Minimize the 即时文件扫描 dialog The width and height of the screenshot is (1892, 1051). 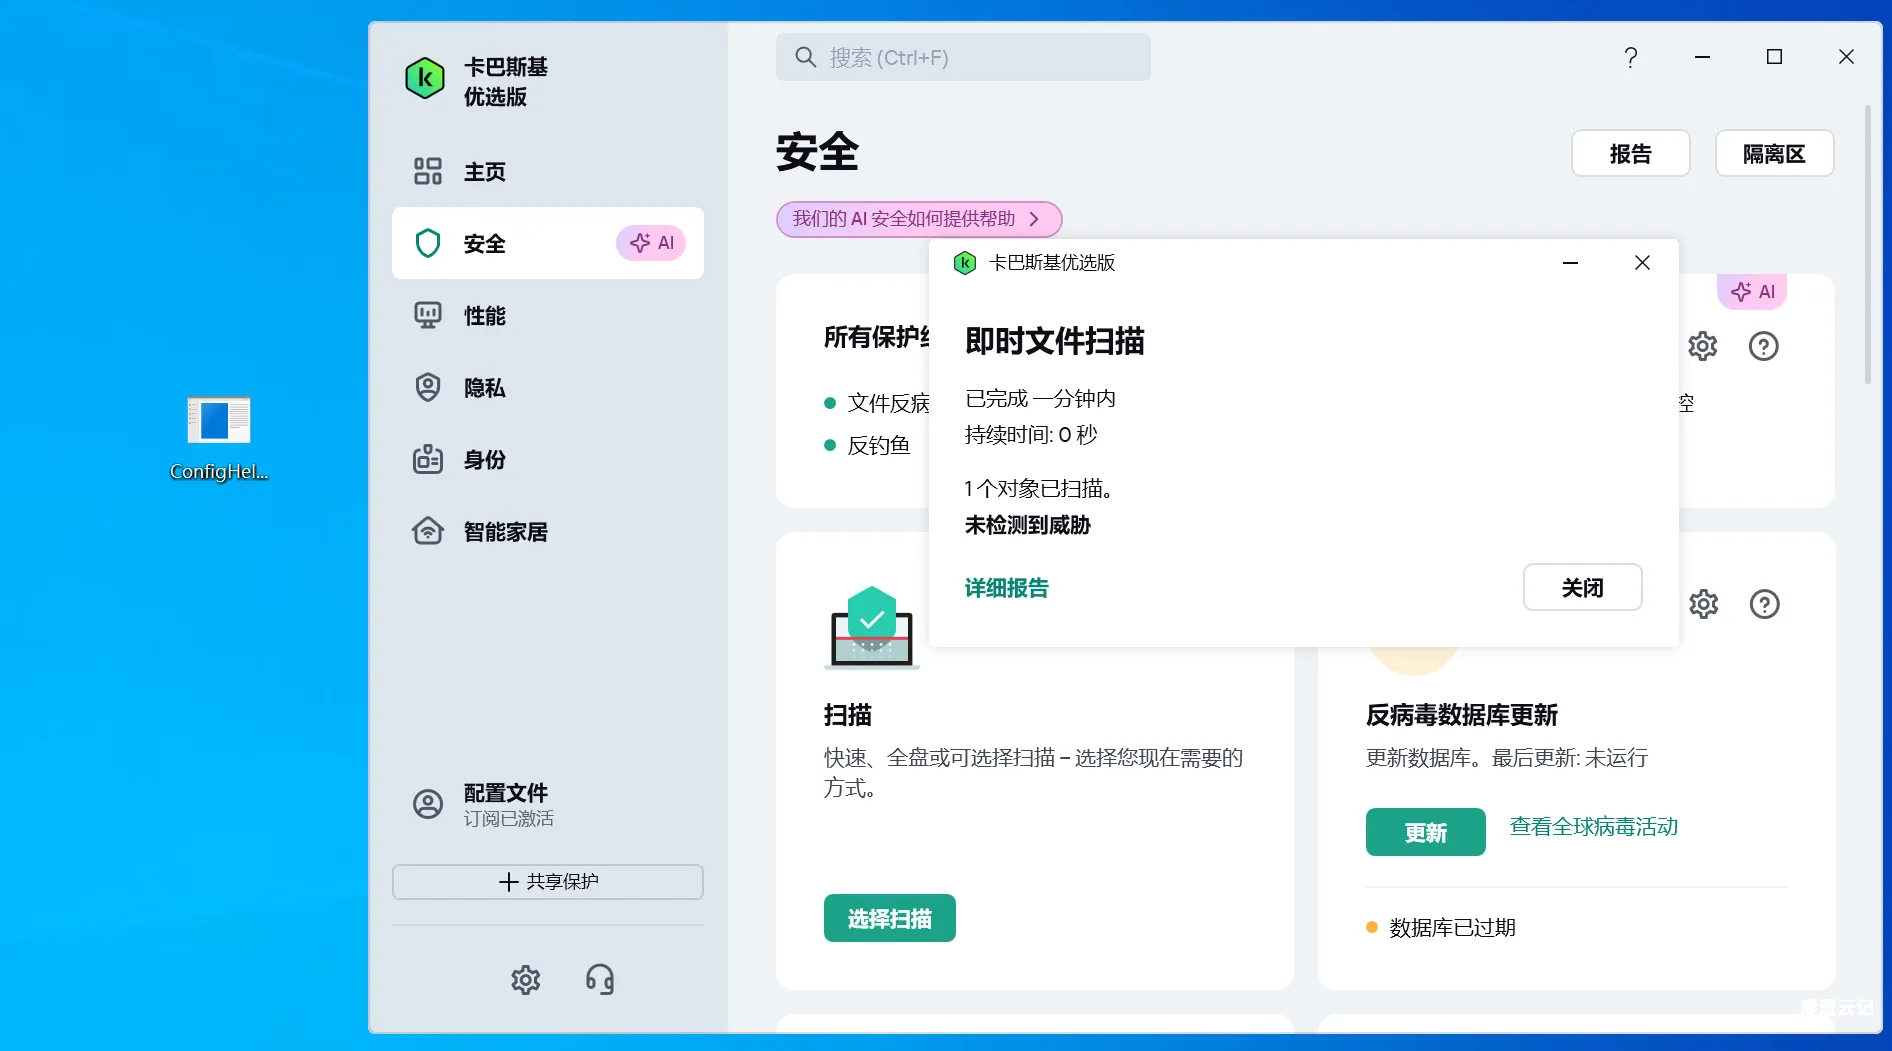point(1570,263)
